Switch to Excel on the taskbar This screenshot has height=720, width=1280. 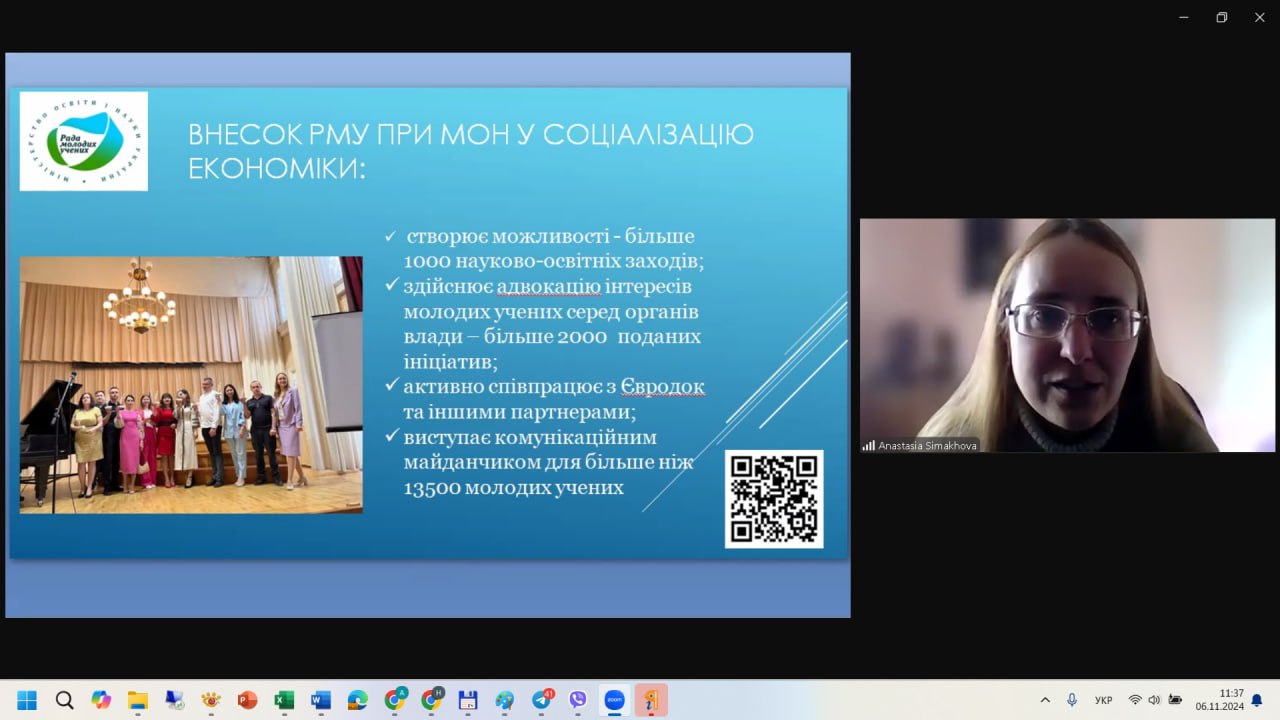coord(284,700)
